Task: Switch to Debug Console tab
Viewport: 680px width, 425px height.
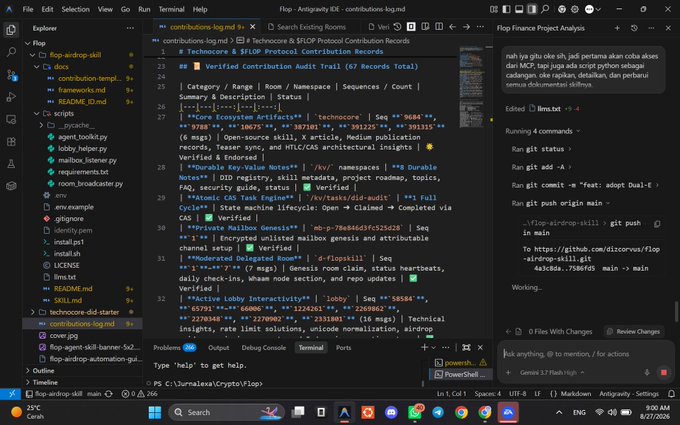Action: coord(264,348)
